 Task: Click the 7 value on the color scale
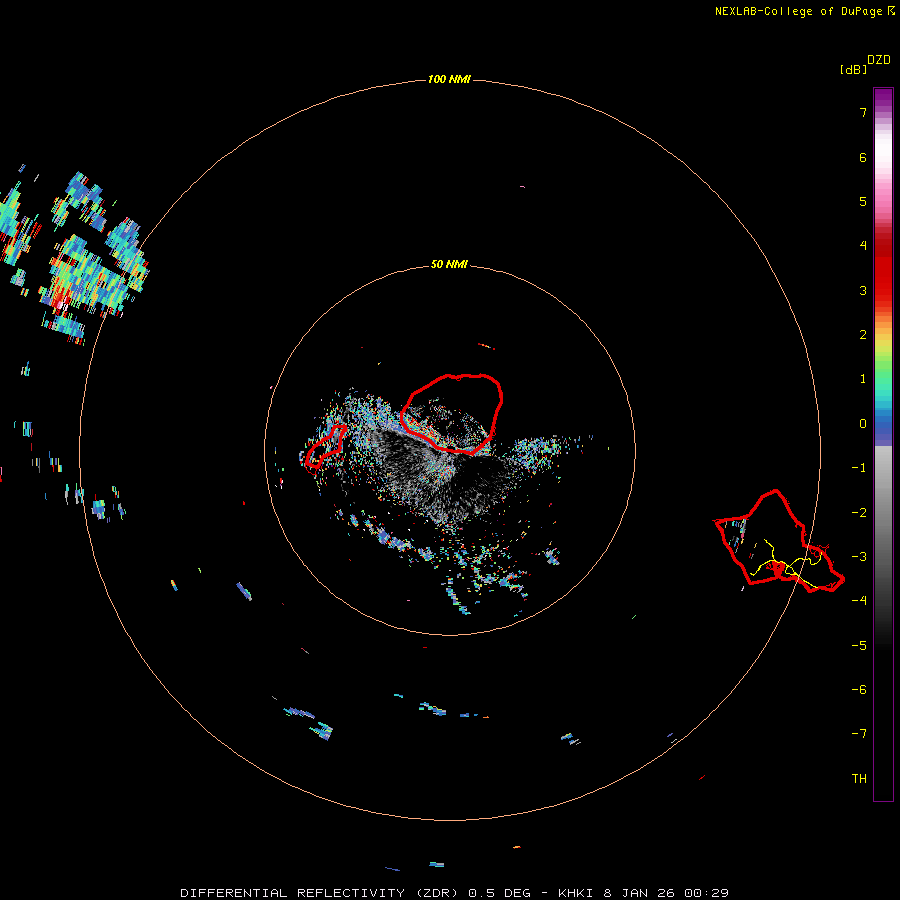tap(863, 112)
